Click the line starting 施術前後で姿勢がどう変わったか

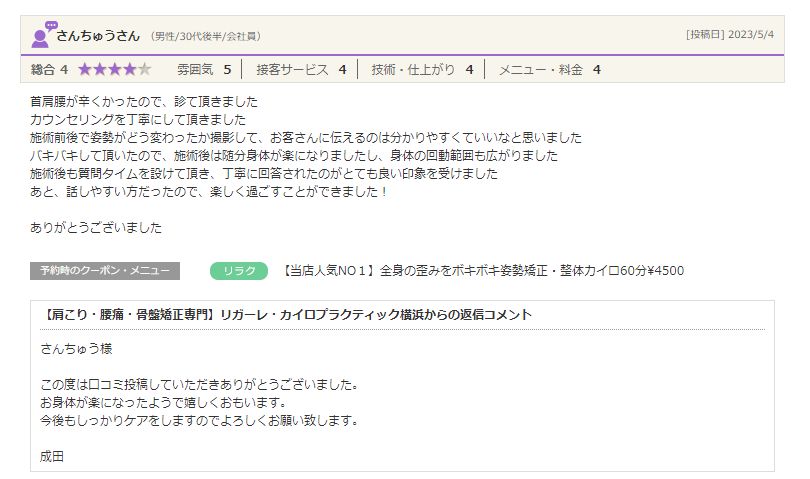pos(306,137)
